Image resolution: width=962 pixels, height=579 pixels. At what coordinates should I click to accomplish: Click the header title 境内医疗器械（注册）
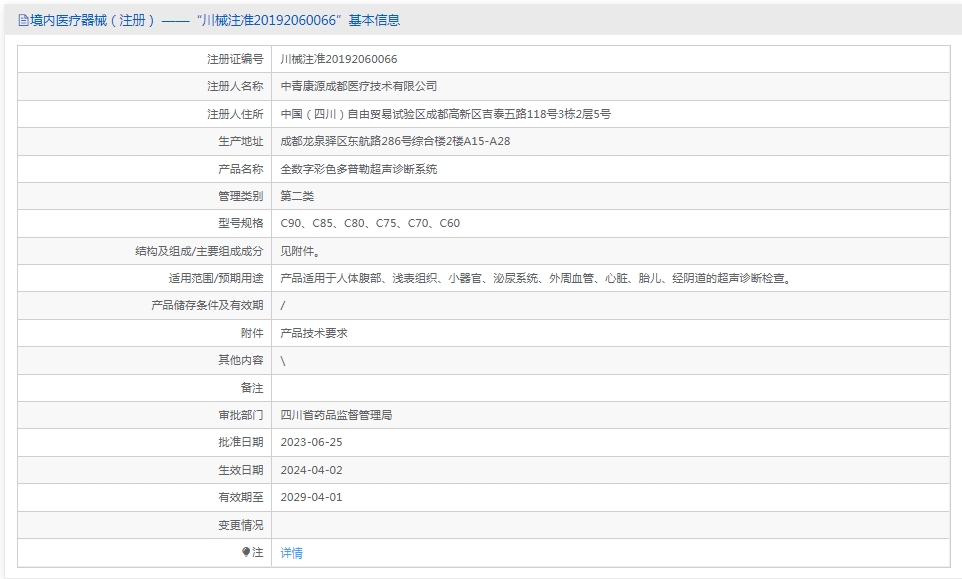[93, 20]
